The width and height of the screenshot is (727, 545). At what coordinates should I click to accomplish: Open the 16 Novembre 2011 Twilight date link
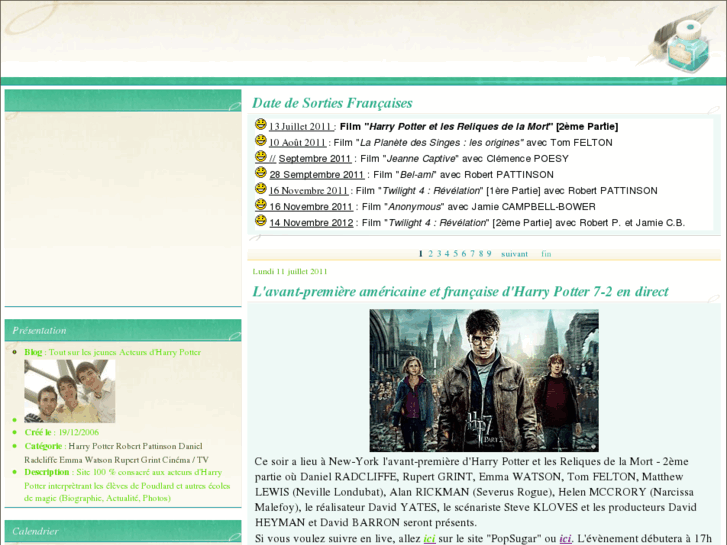point(309,191)
